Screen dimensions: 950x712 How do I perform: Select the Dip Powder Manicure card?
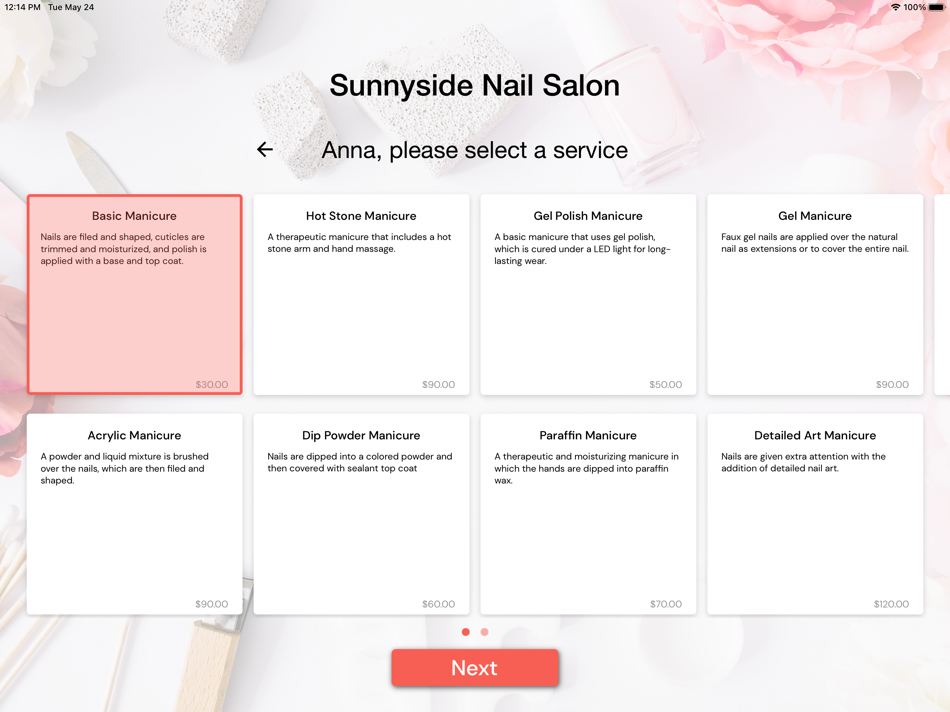361,514
